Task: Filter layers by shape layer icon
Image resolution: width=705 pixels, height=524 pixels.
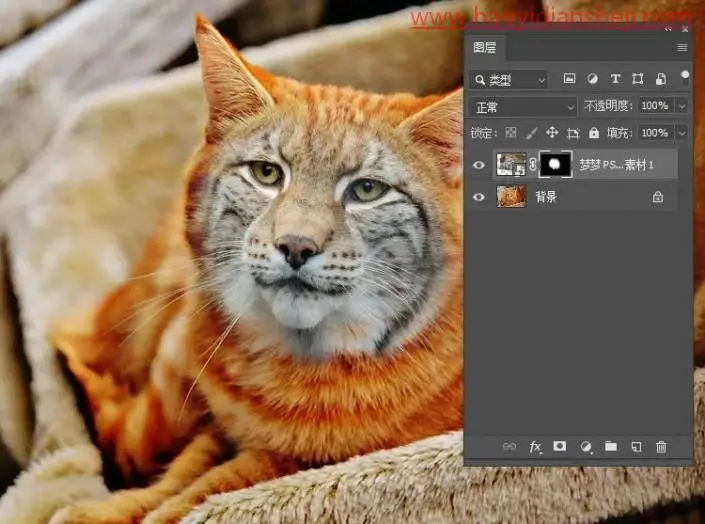Action: pos(638,79)
